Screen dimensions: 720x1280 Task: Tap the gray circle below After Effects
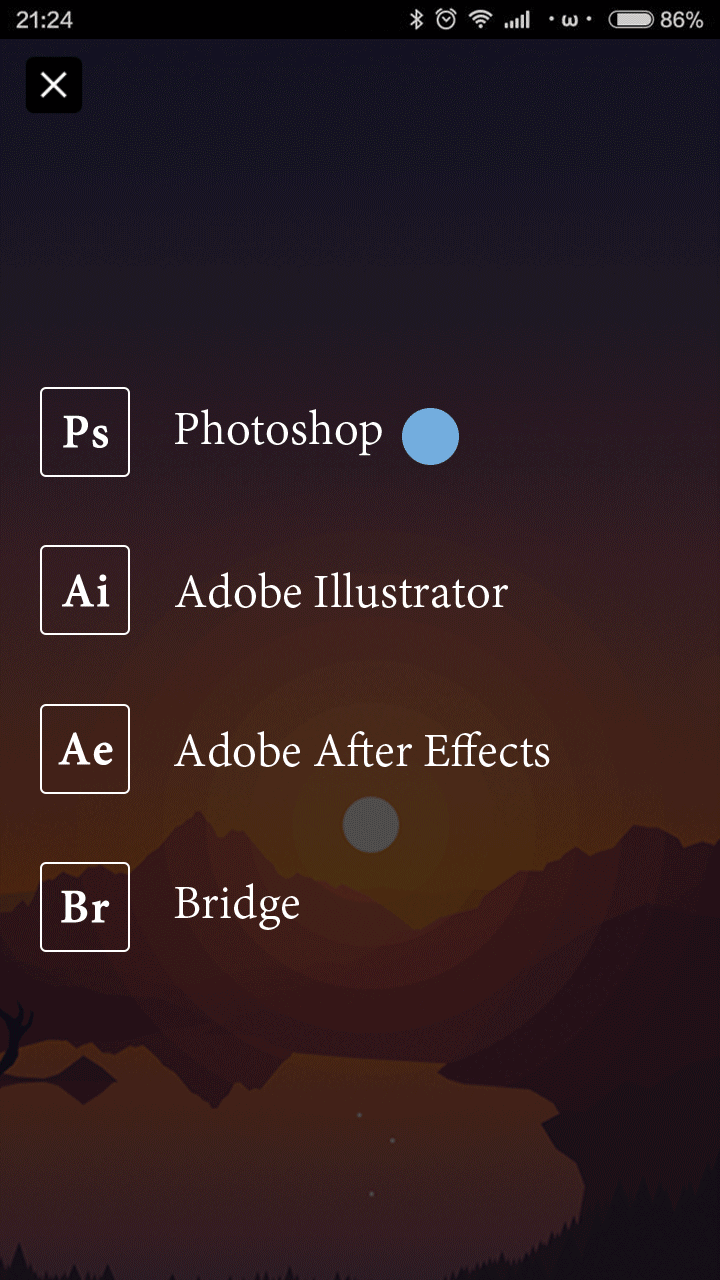pyautogui.click(x=371, y=825)
